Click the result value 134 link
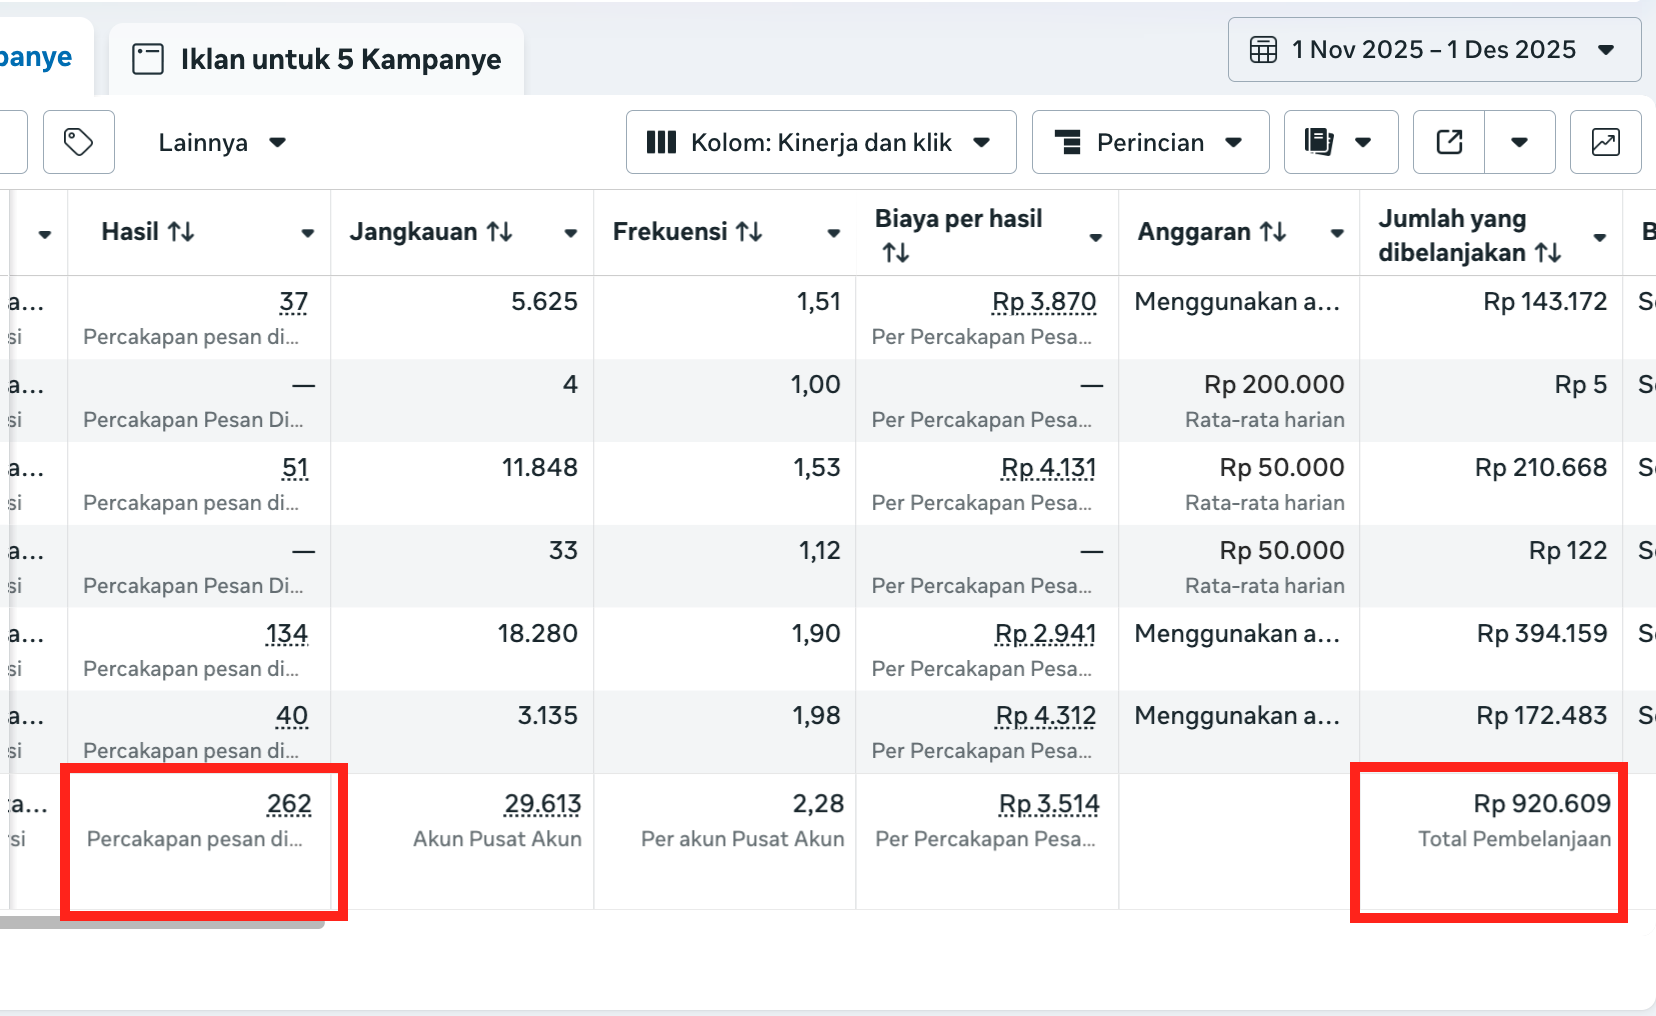This screenshot has width=1656, height=1016. [x=287, y=634]
